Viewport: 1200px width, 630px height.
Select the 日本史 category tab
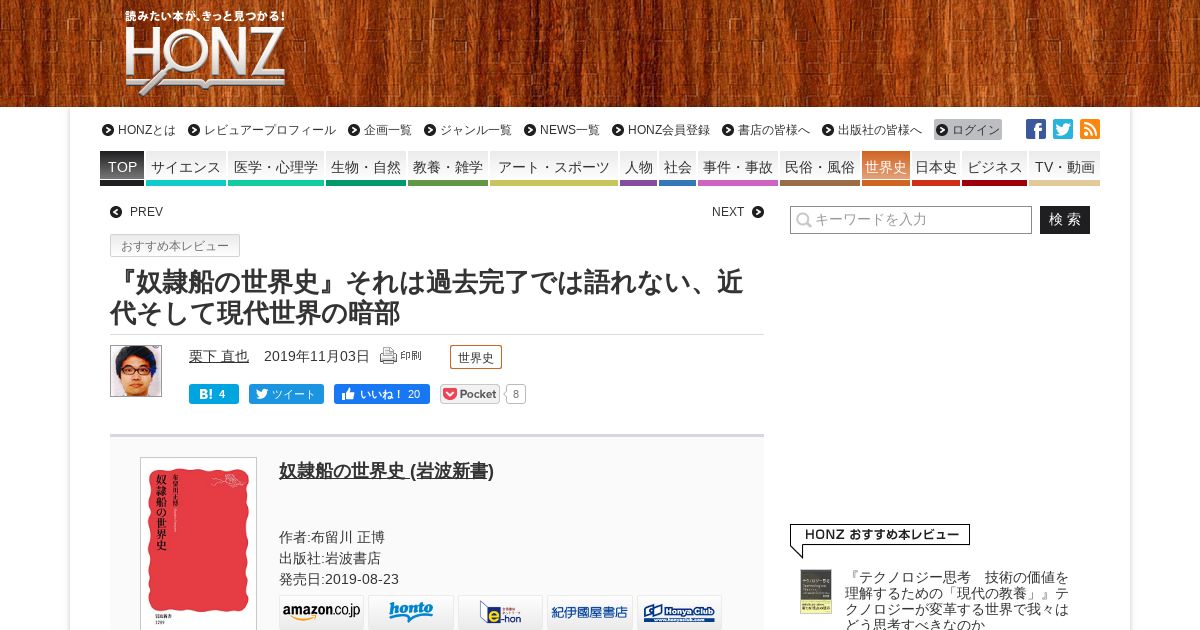936,168
